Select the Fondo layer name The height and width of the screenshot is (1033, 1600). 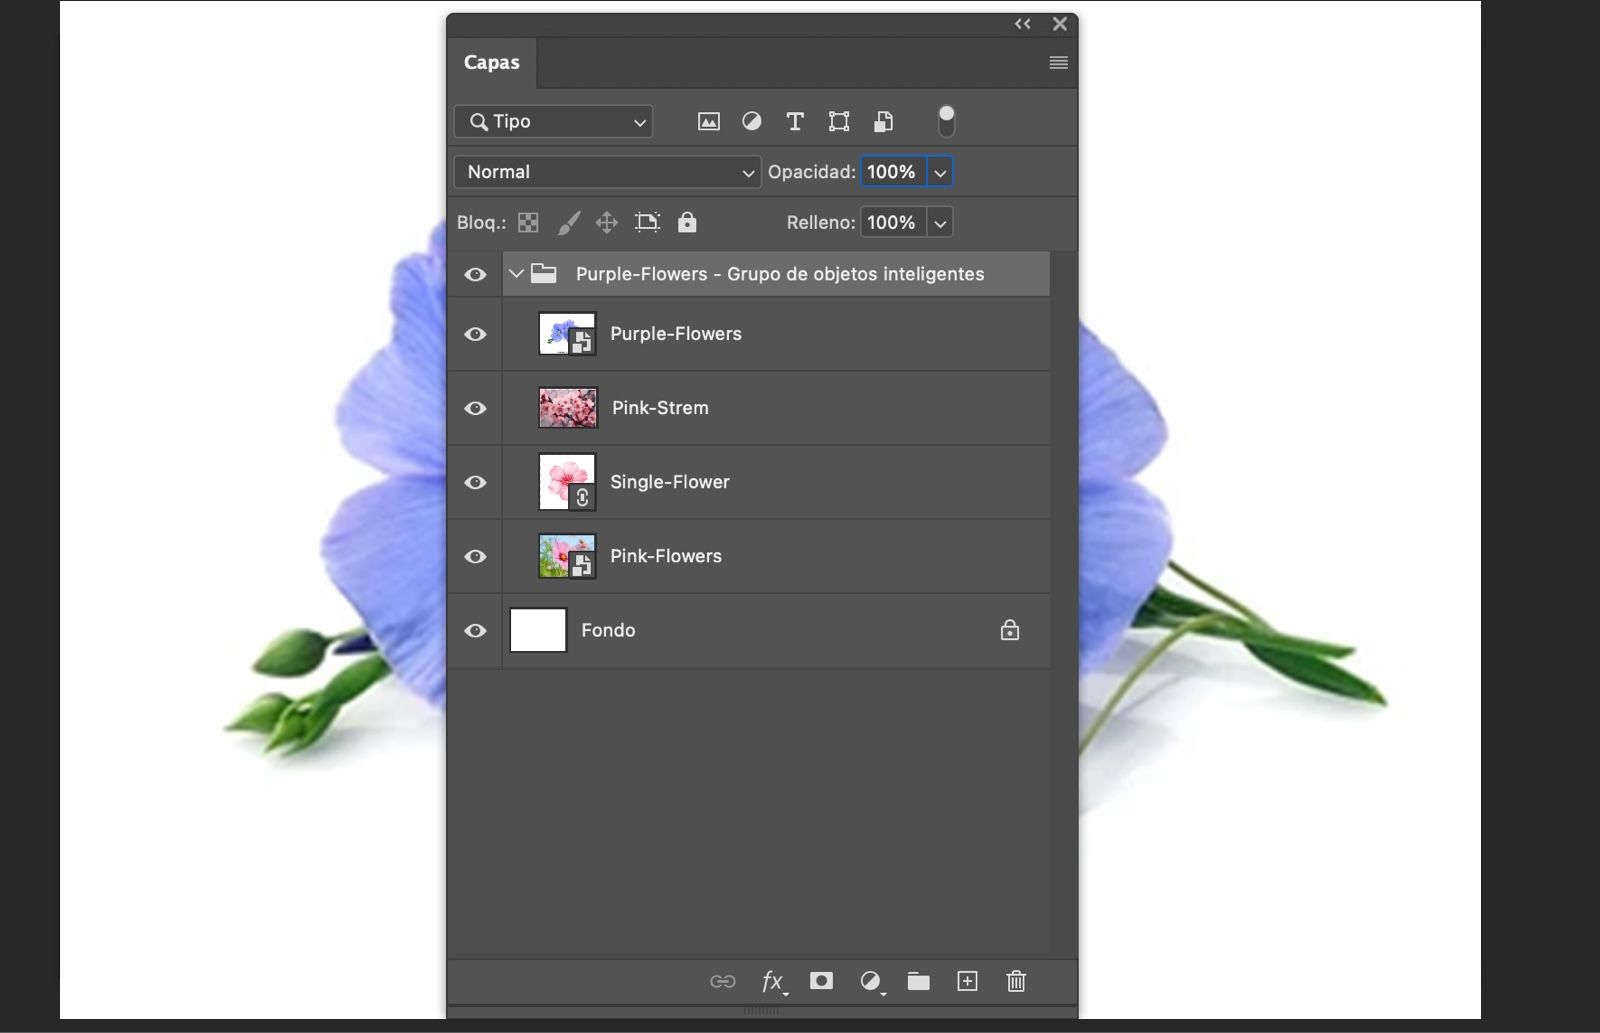point(608,630)
